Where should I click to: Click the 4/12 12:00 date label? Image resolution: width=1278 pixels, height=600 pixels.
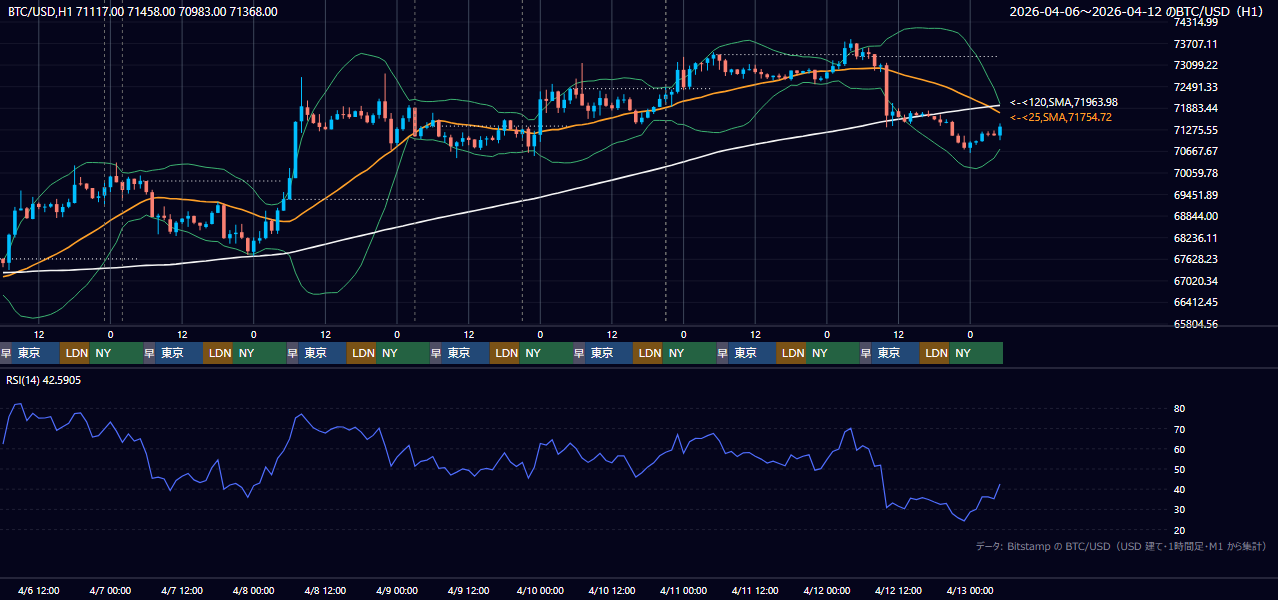(899, 590)
